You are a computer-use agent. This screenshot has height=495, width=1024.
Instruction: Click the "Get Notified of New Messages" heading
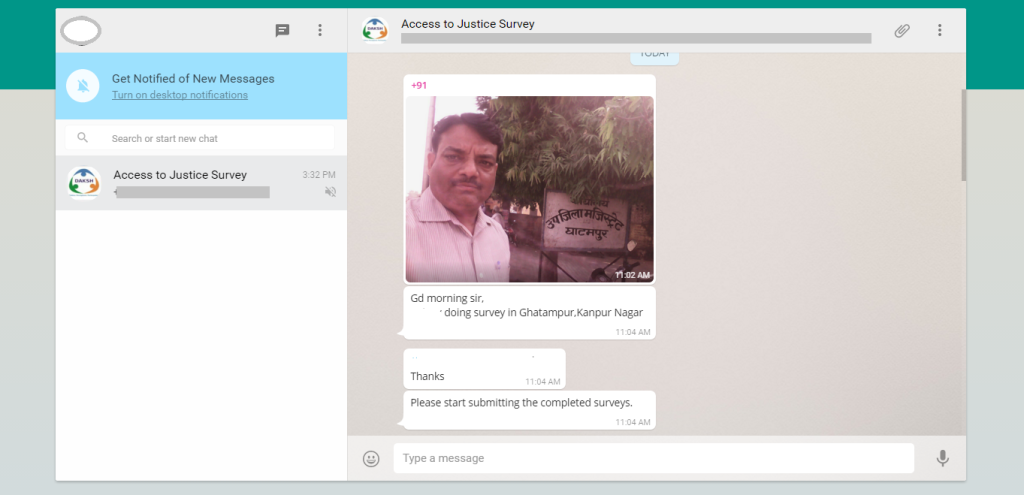pyautogui.click(x=193, y=78)
